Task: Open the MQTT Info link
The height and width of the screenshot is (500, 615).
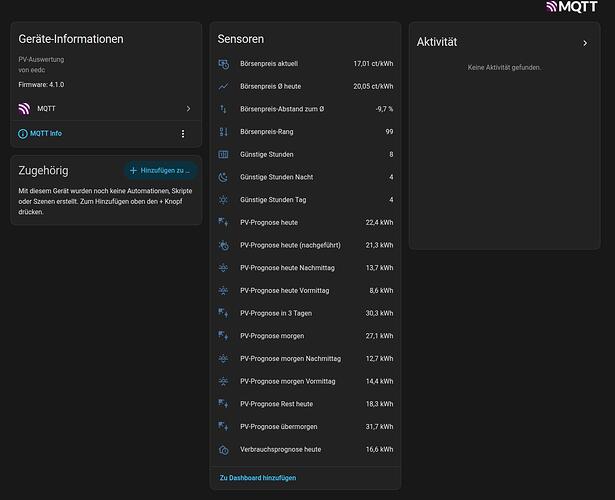Action: coord(40,134)
